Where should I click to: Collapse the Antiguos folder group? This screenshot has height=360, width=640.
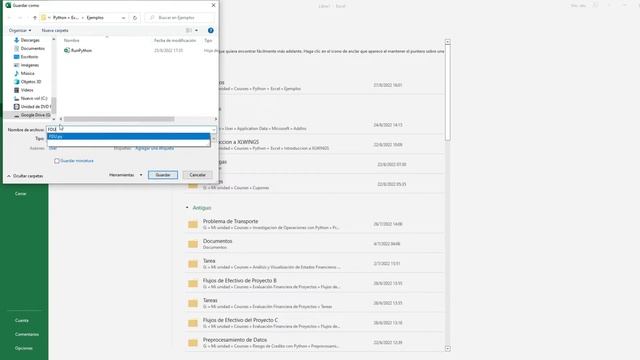187,208
